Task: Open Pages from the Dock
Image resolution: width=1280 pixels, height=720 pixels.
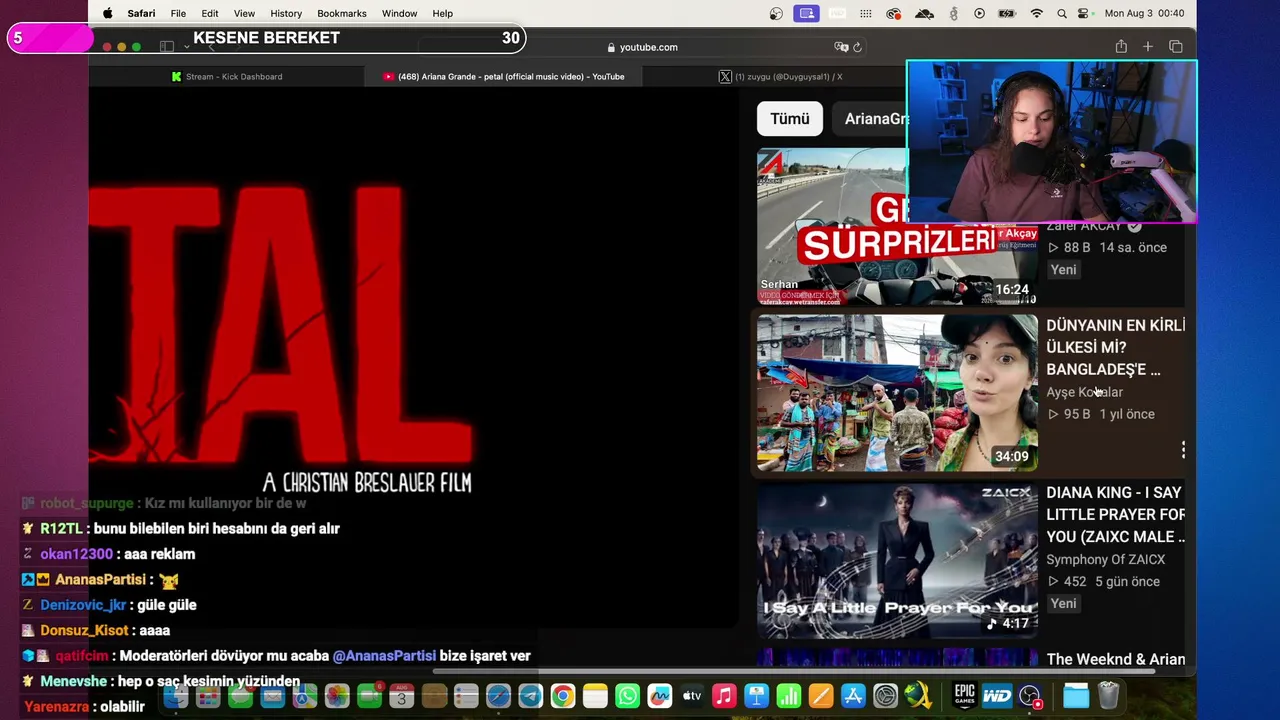Action: coord(821,696)
